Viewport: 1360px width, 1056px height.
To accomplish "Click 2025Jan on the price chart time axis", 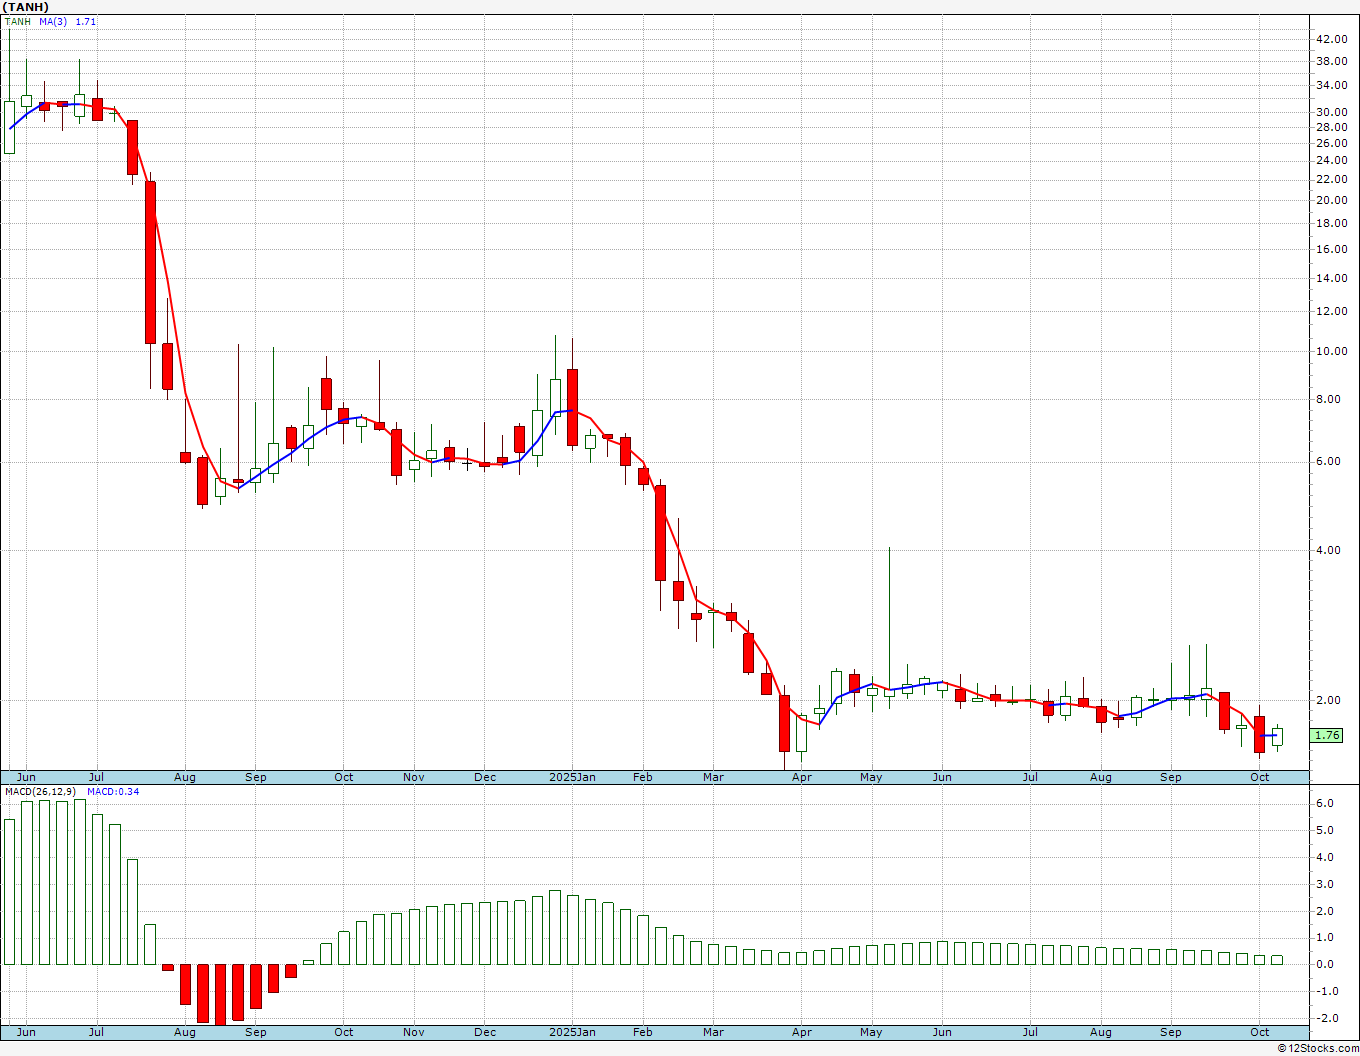I will click(x=573, y=777).
